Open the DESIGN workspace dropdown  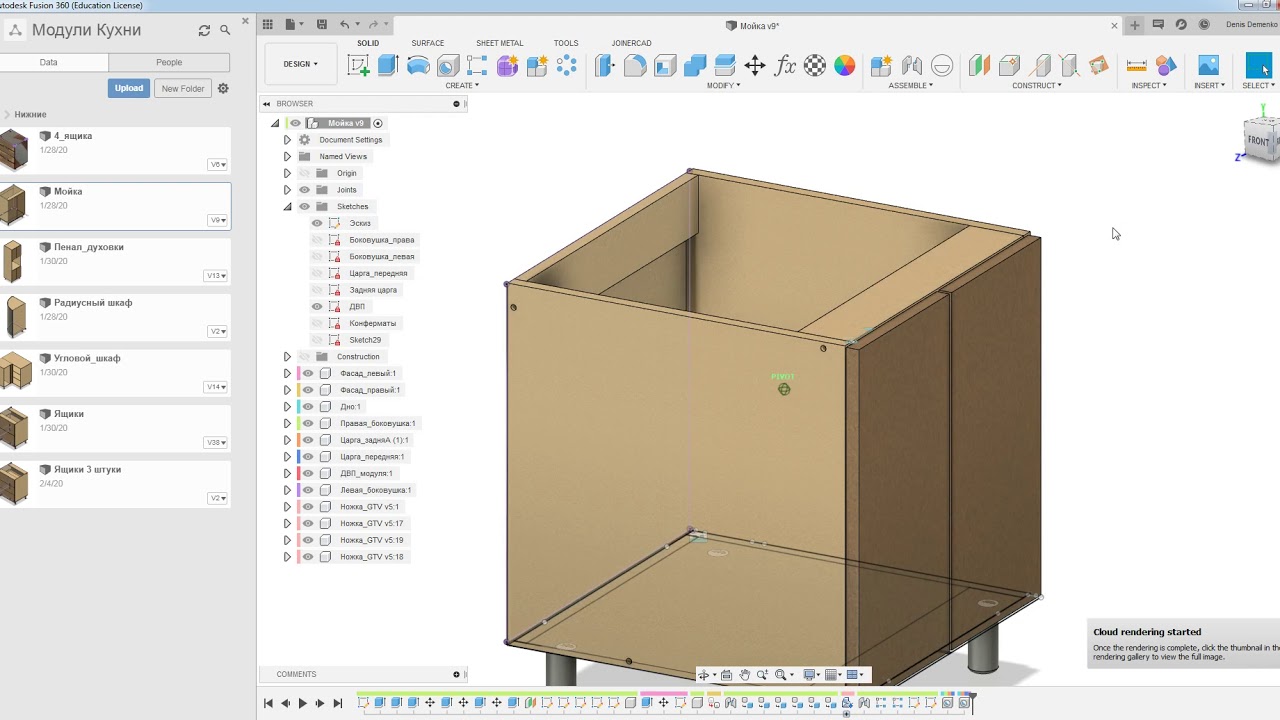[300, 64]
